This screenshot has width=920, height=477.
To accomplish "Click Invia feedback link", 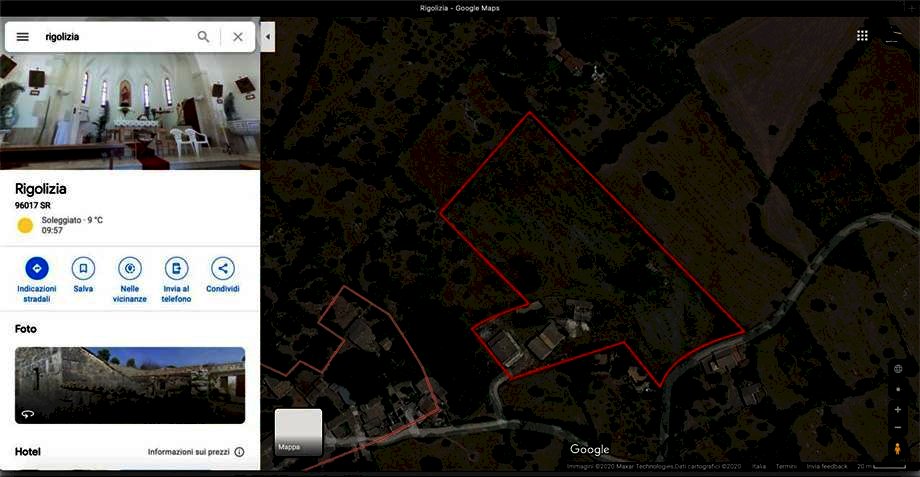I will click(x=827, y=466).
